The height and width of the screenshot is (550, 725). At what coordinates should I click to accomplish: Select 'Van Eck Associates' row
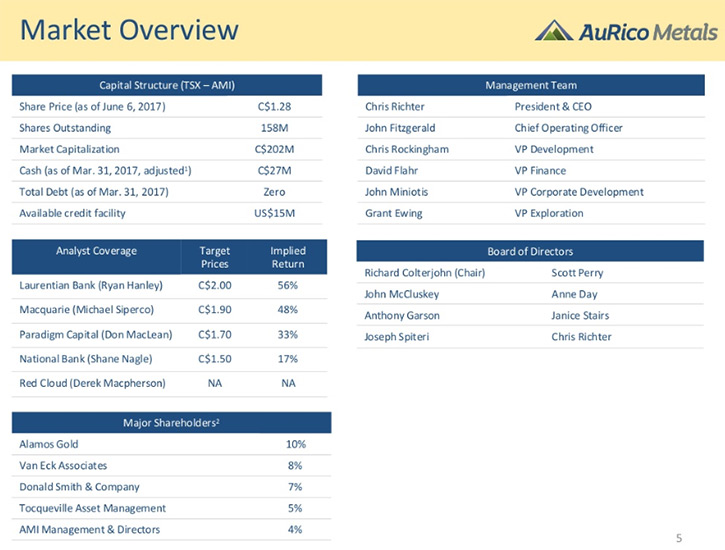(171, 465)
